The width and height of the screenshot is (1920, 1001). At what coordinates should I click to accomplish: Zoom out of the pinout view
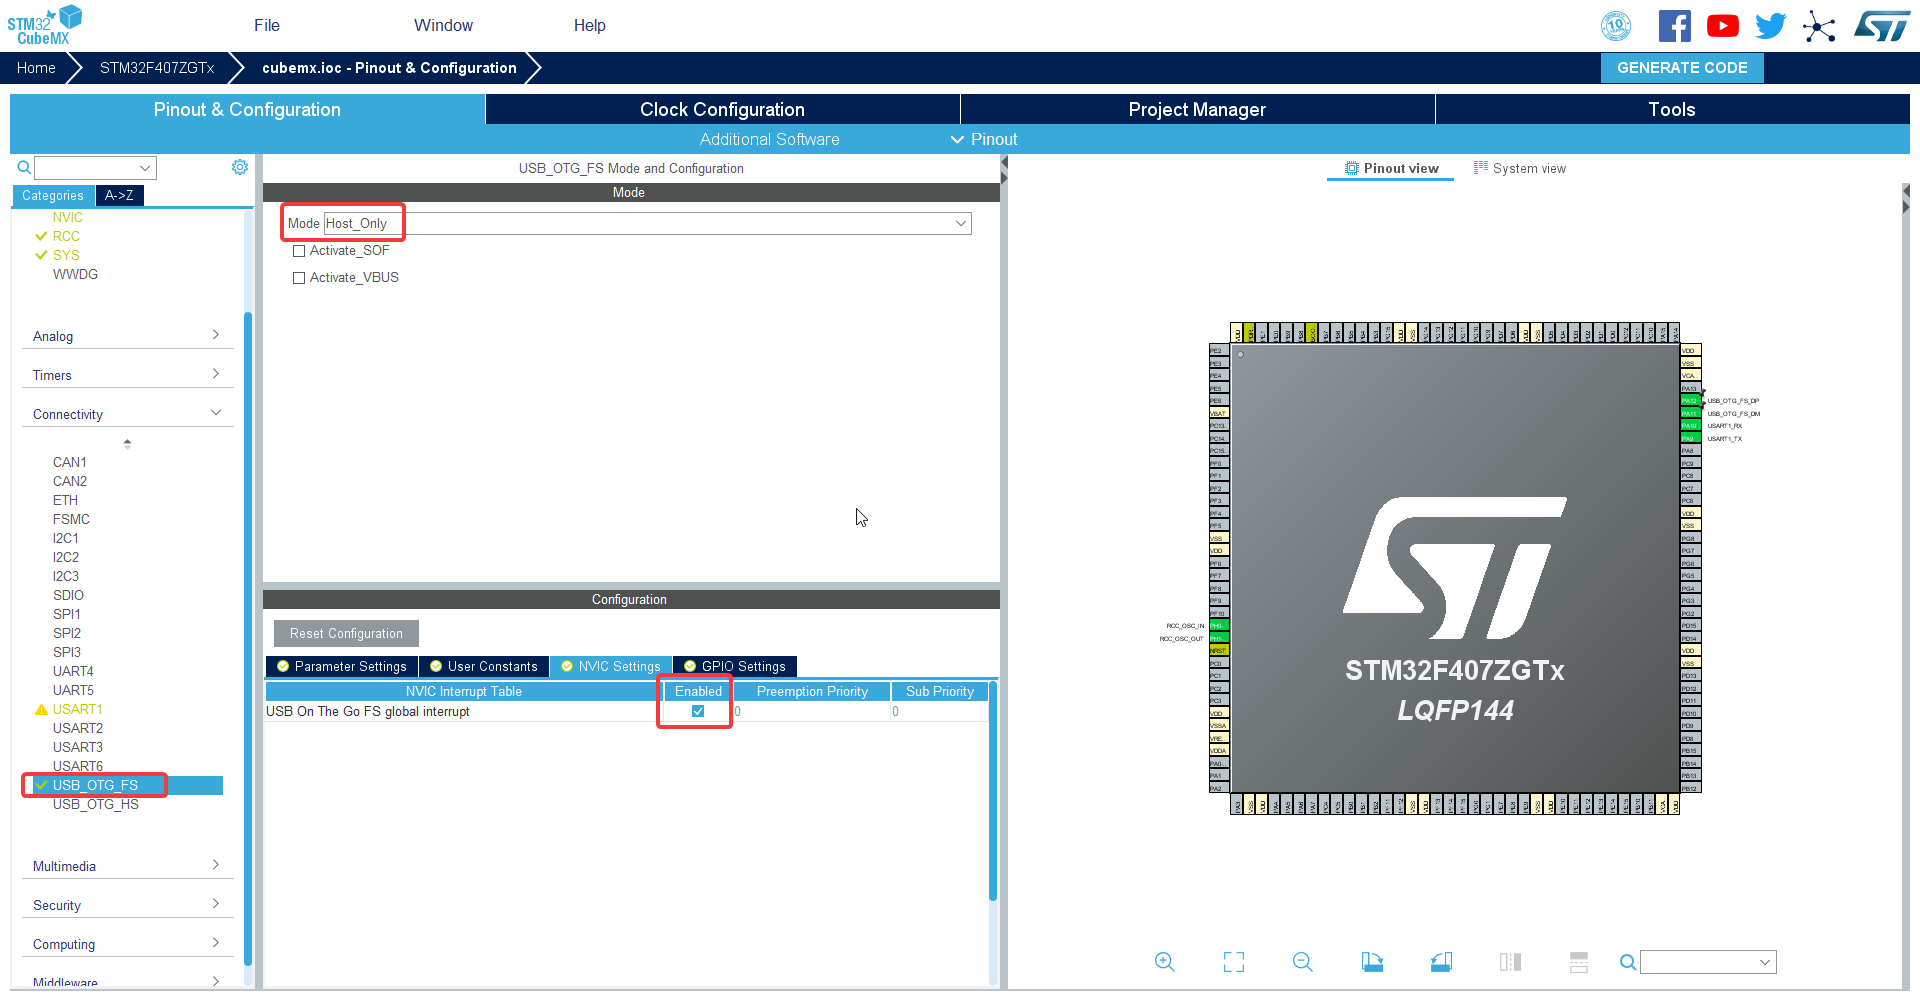(x=1302, y=962)
